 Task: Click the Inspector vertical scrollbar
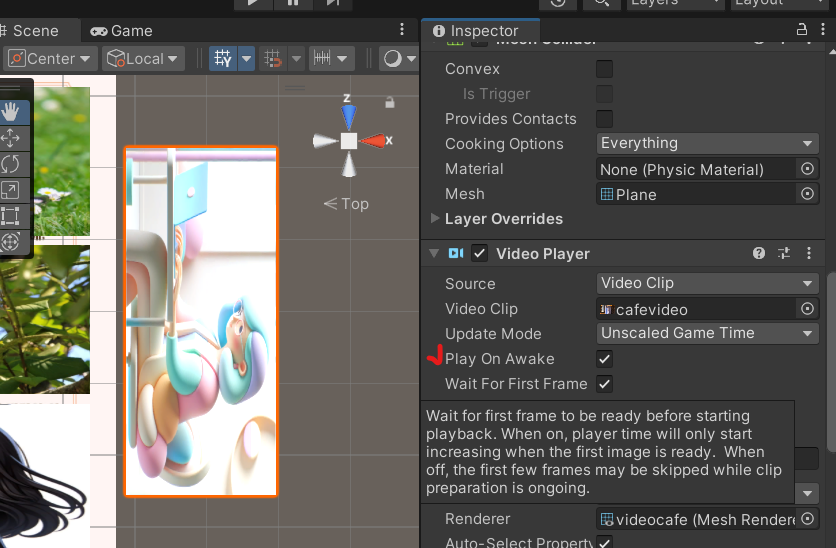(831, 362)
